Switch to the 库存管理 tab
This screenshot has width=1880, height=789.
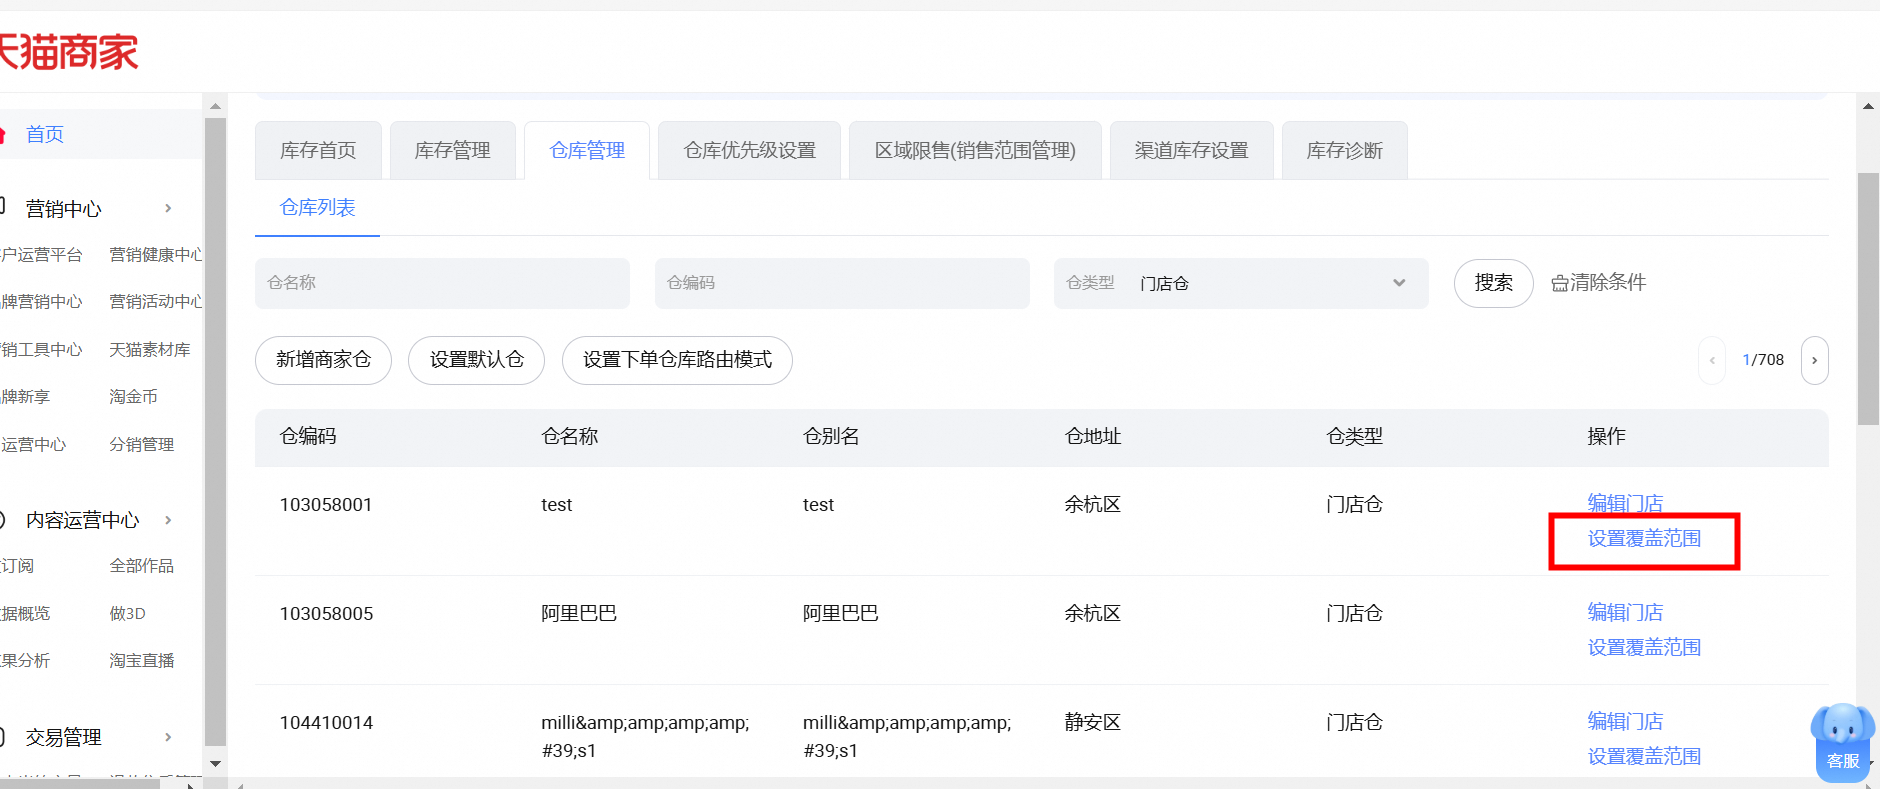(452, 151)
